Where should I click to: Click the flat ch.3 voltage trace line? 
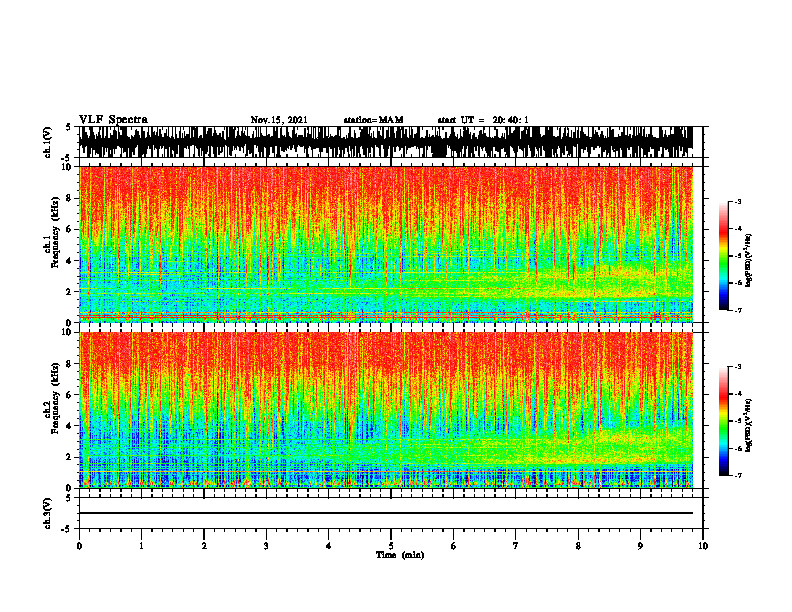point(386,513)
